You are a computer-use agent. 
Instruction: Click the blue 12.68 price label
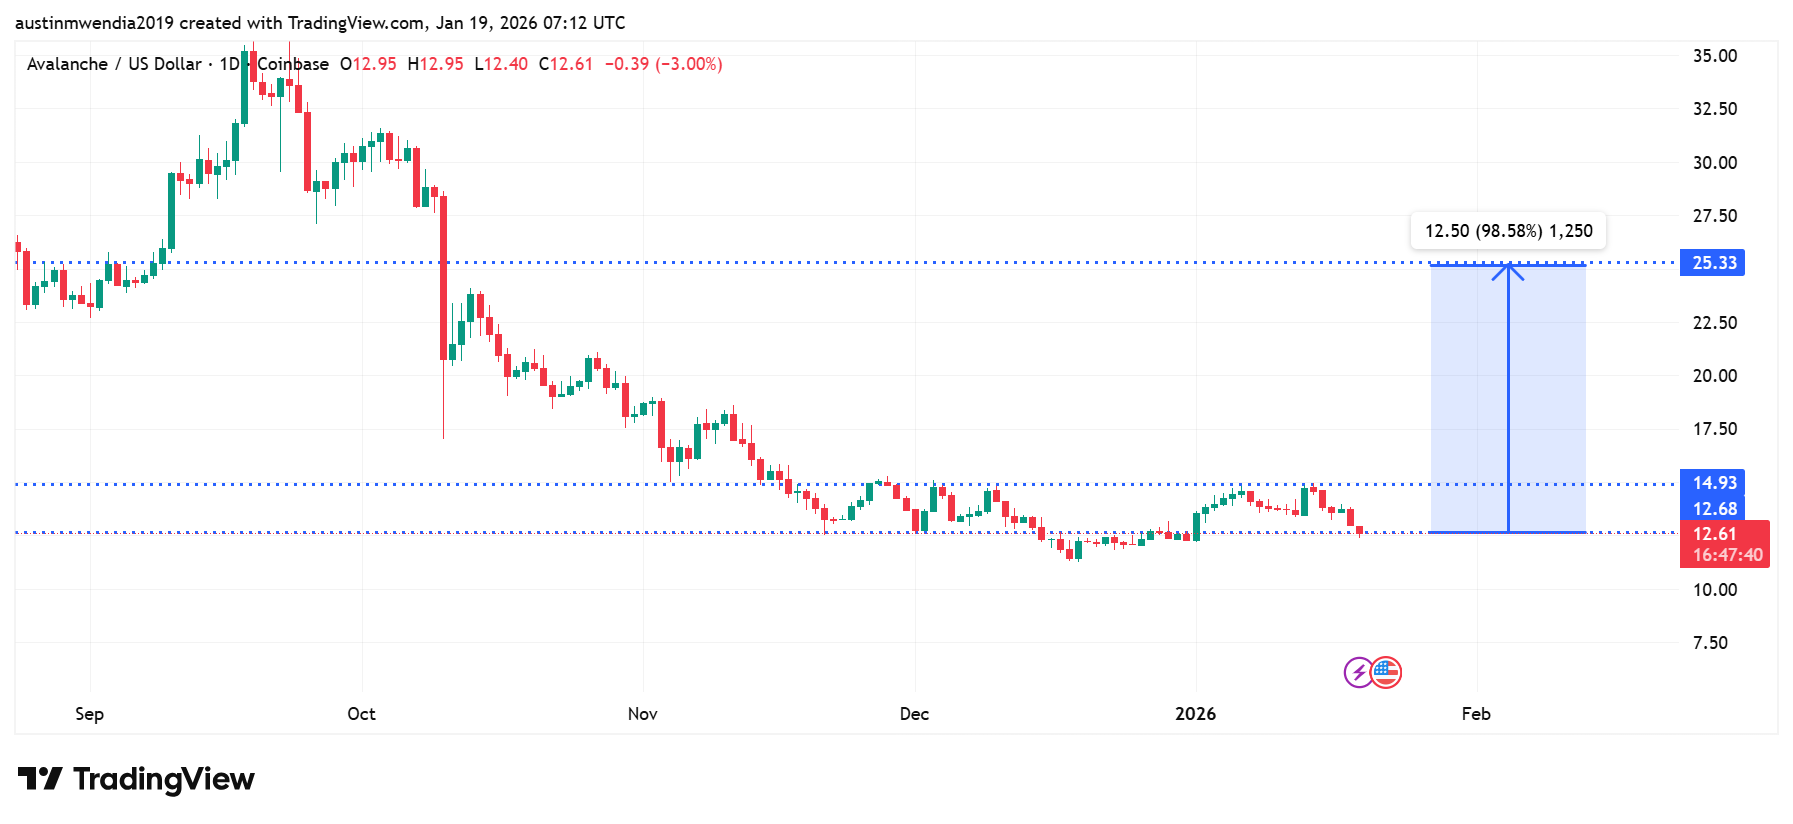pyautogui.click(x=1712, y=509)
